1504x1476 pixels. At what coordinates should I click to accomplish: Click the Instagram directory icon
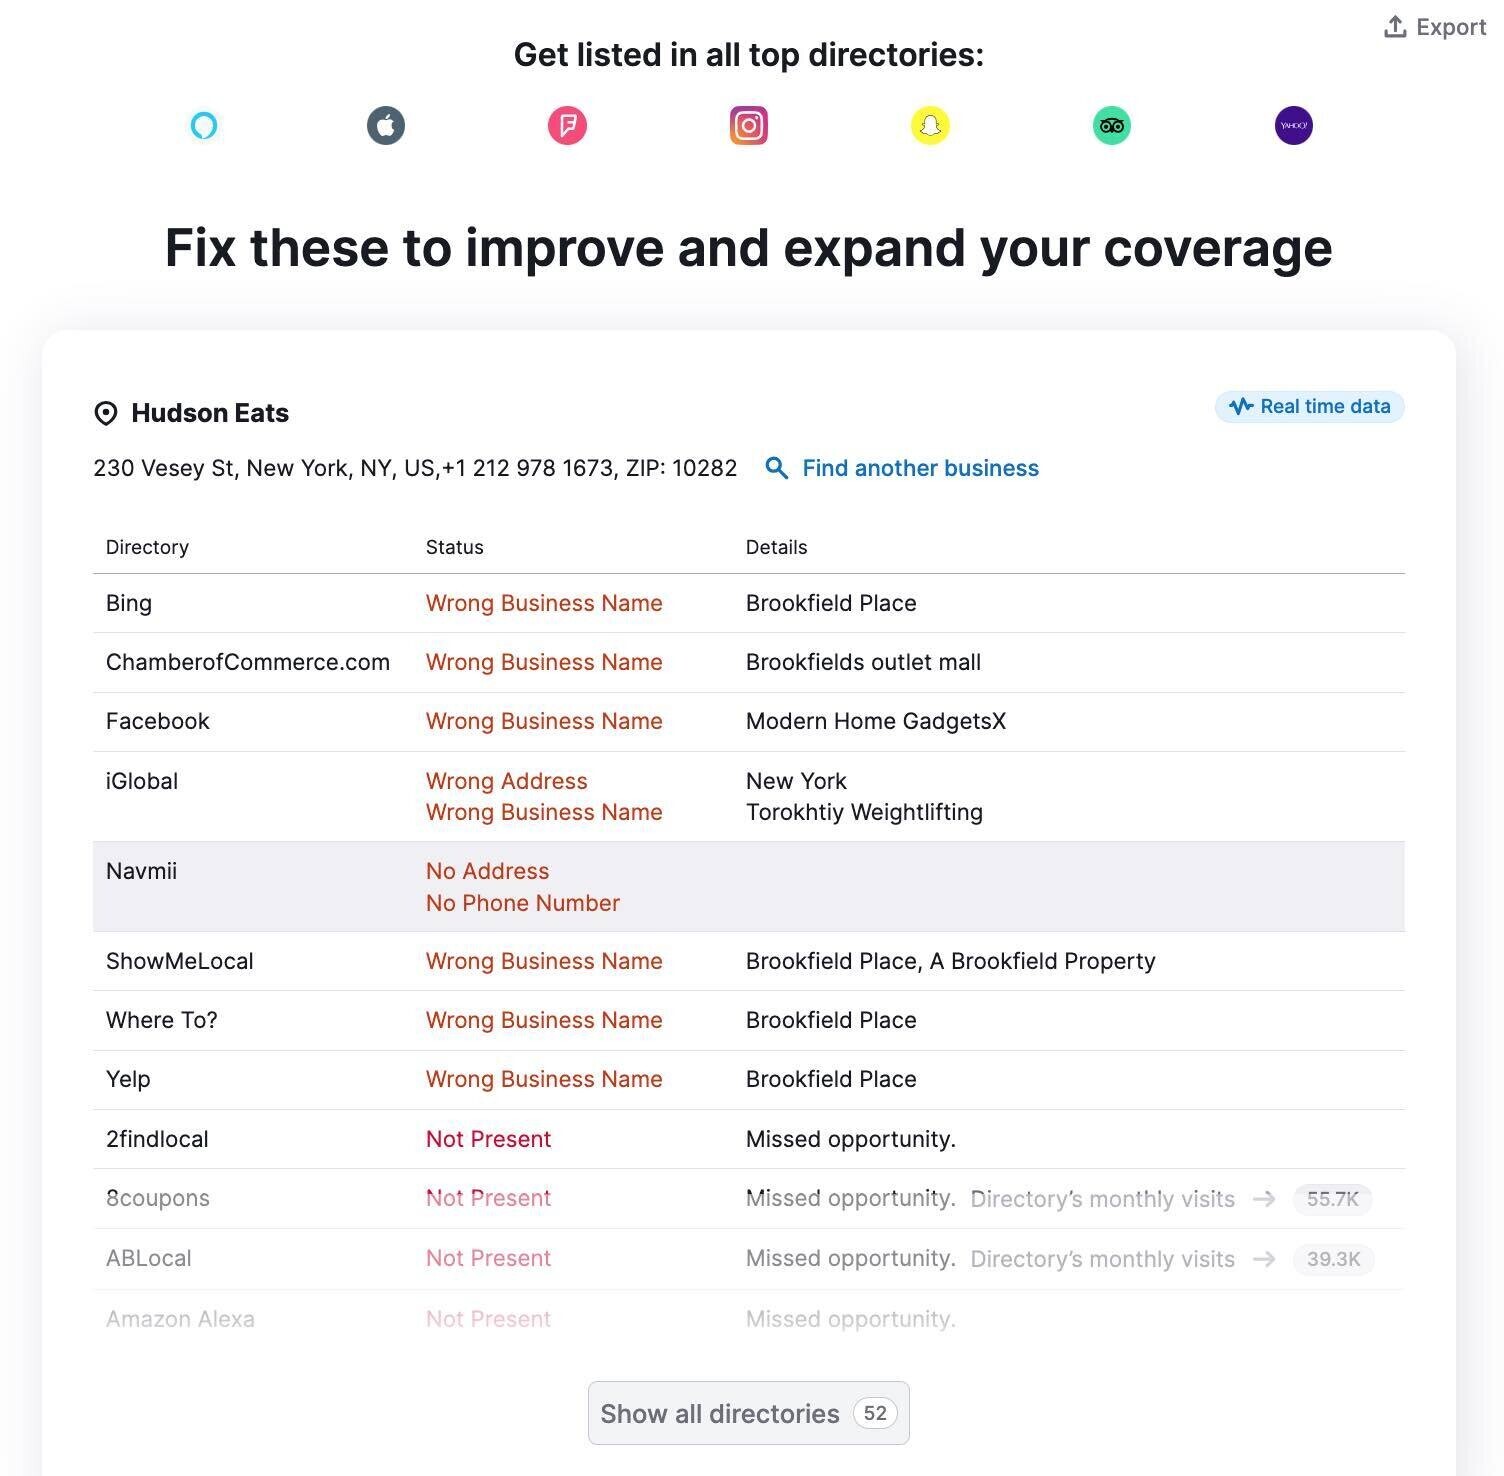pyautogui.click(x=748, y=125)
